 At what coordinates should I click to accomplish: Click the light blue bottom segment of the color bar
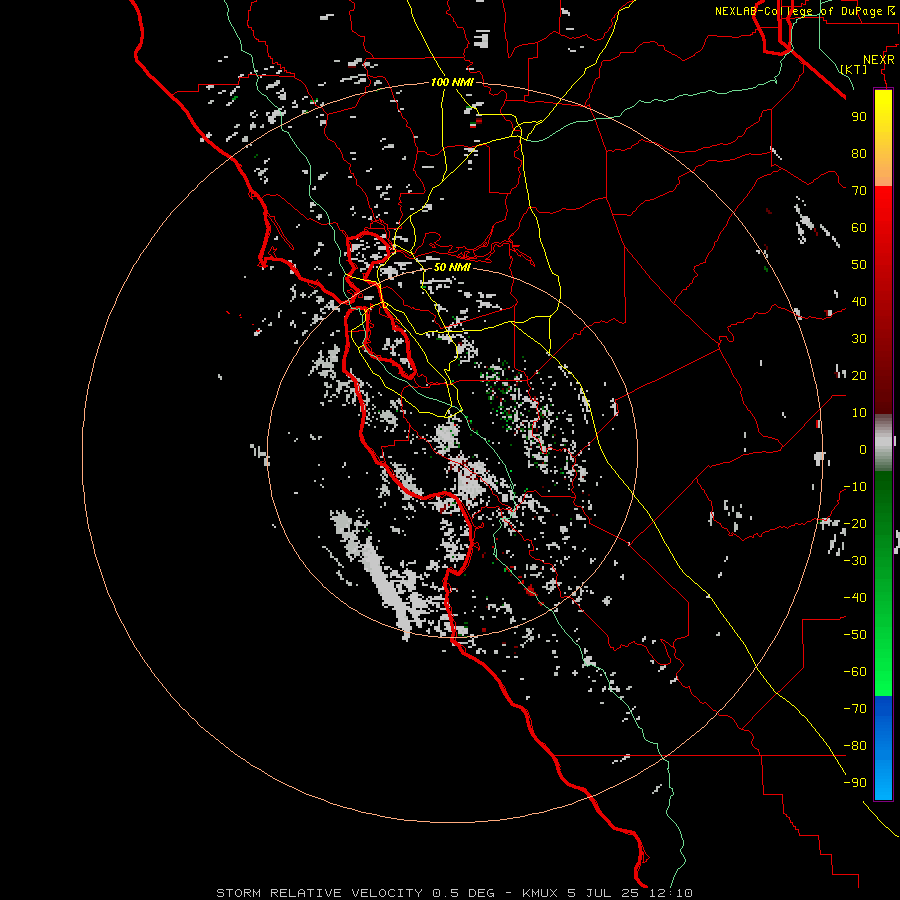pos(883,781)
